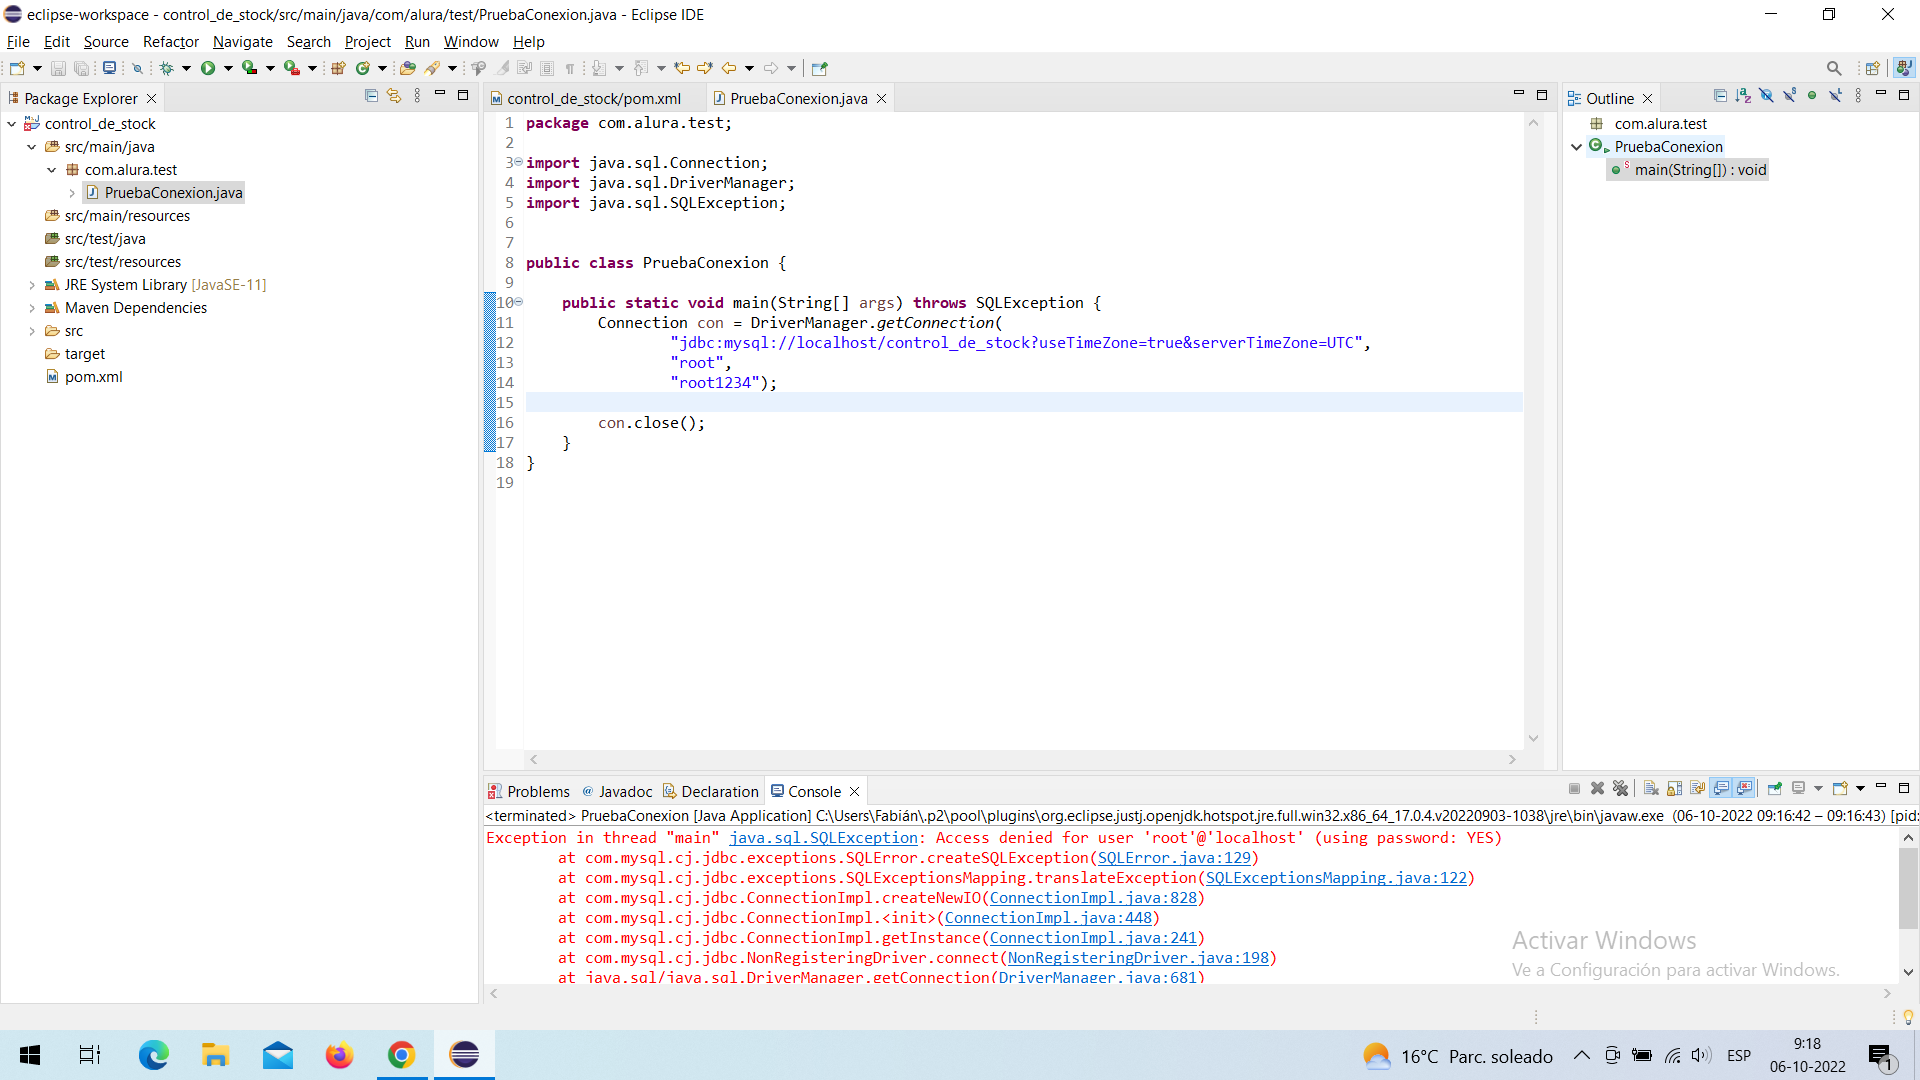Click the Windows Start button

tap(30, 1055)
